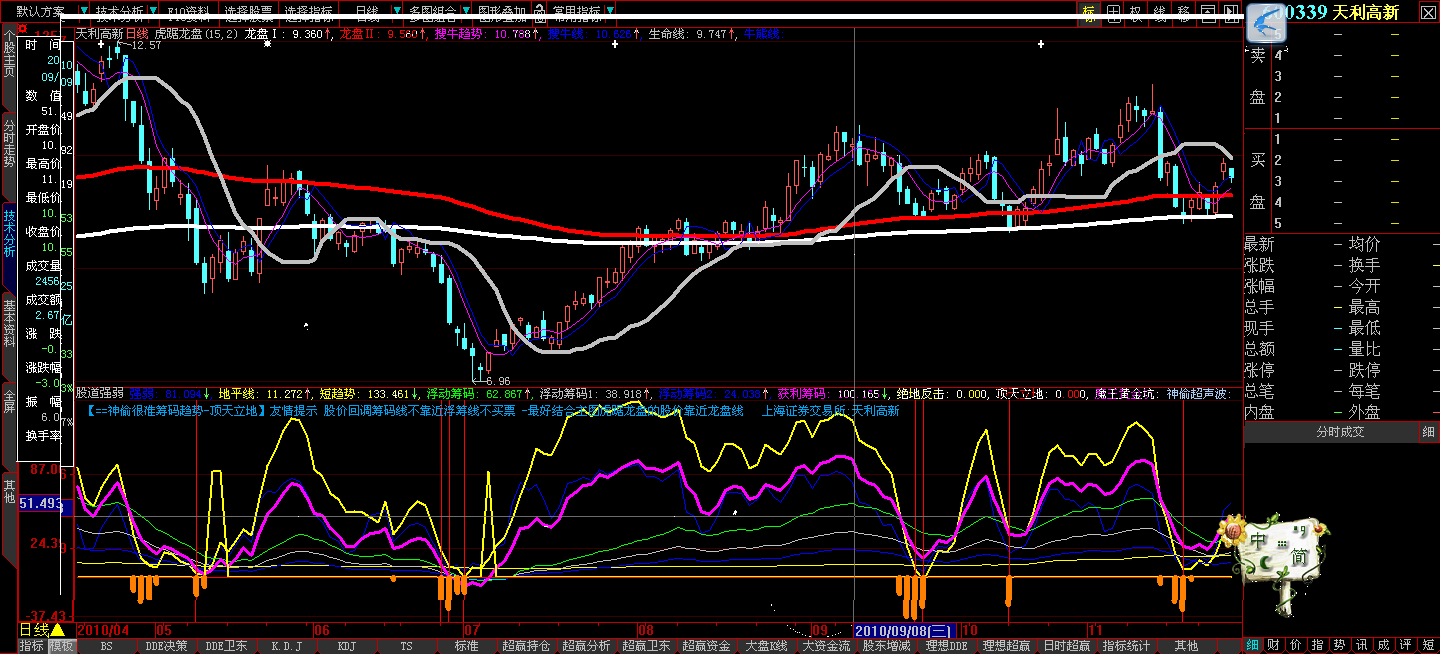Click the red gear icon above sidebar

coord(22,29)
